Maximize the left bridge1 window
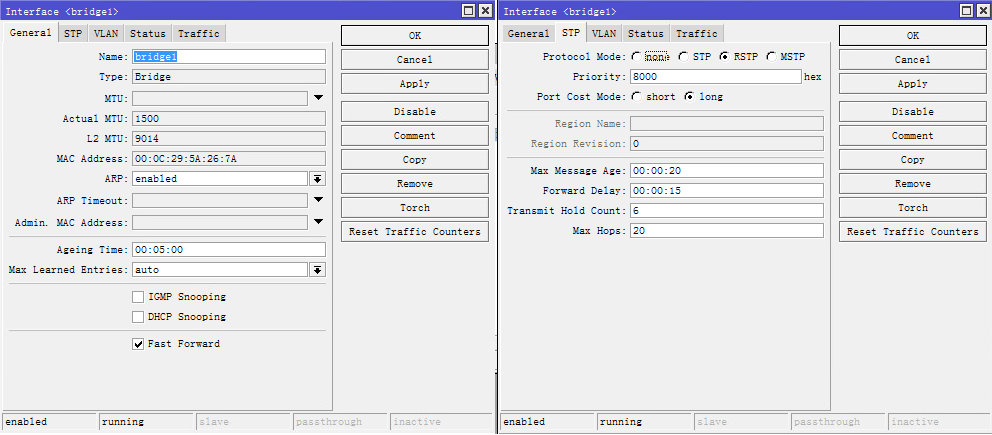The image size is (992, 435). pos(469,10)
